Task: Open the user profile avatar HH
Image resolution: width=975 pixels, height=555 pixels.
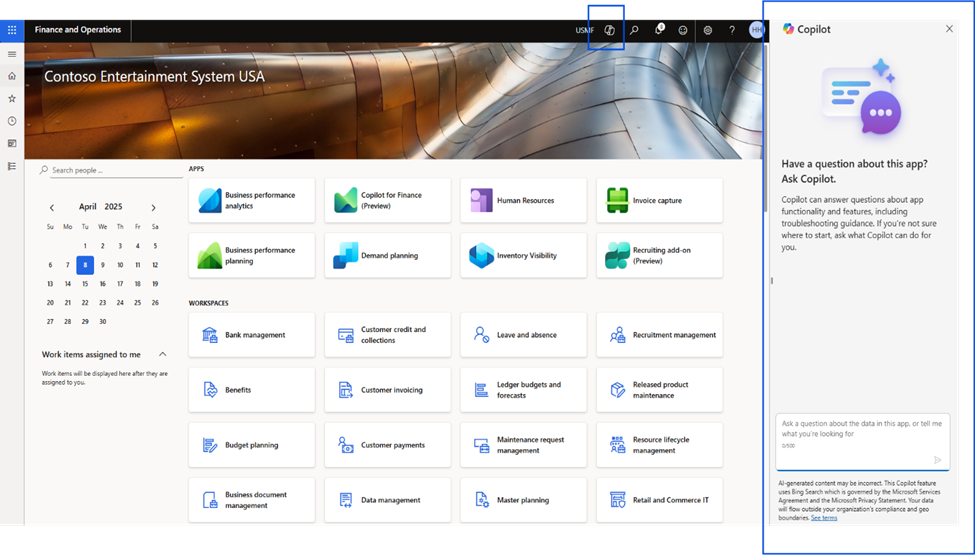Action: (x=756, y=30)
